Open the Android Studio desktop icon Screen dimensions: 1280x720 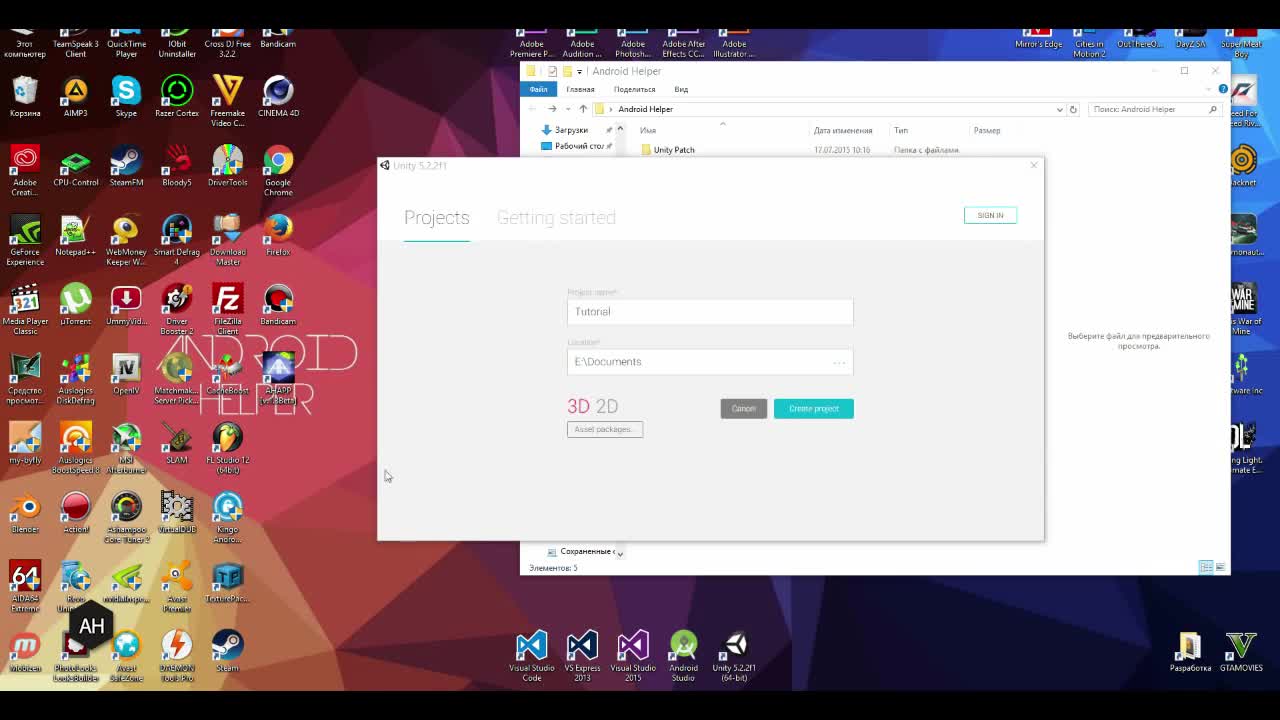pyautogui.click(x=683, y=656)
